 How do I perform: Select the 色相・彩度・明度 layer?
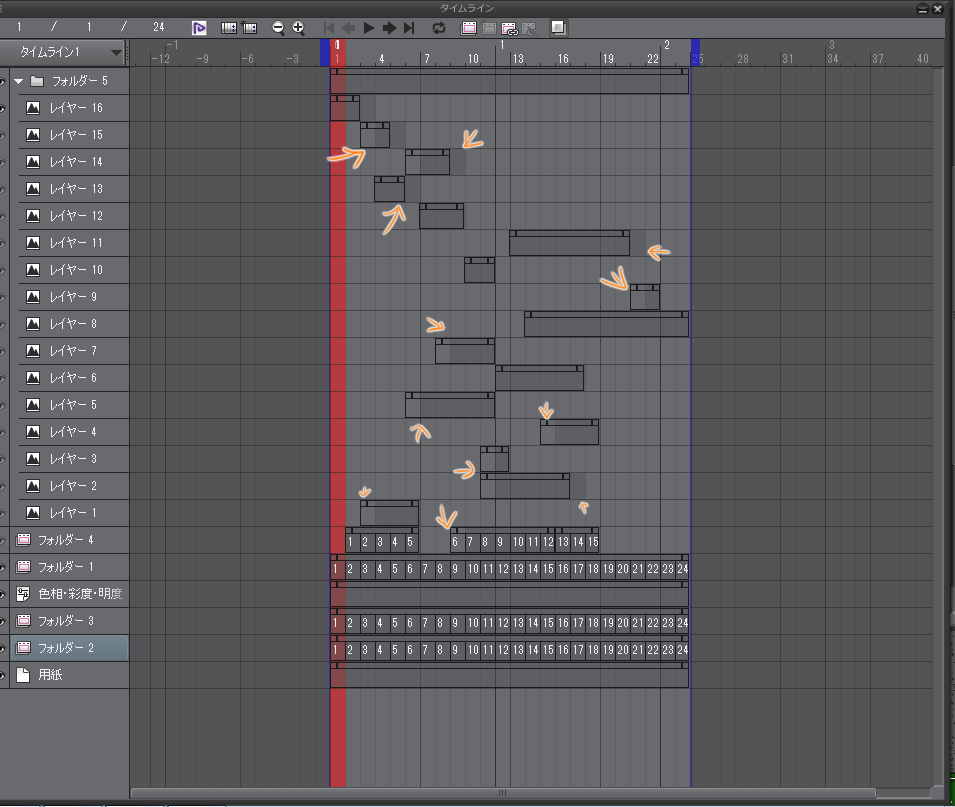[80, 594]
